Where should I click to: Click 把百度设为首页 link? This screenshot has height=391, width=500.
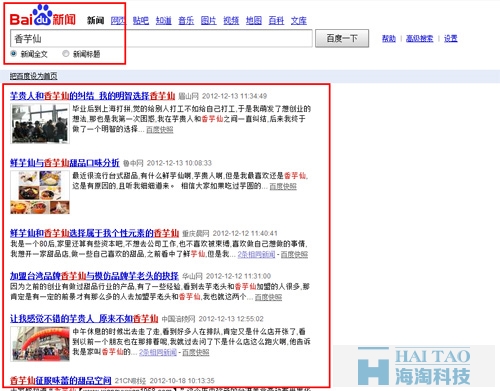pos(33,76)
